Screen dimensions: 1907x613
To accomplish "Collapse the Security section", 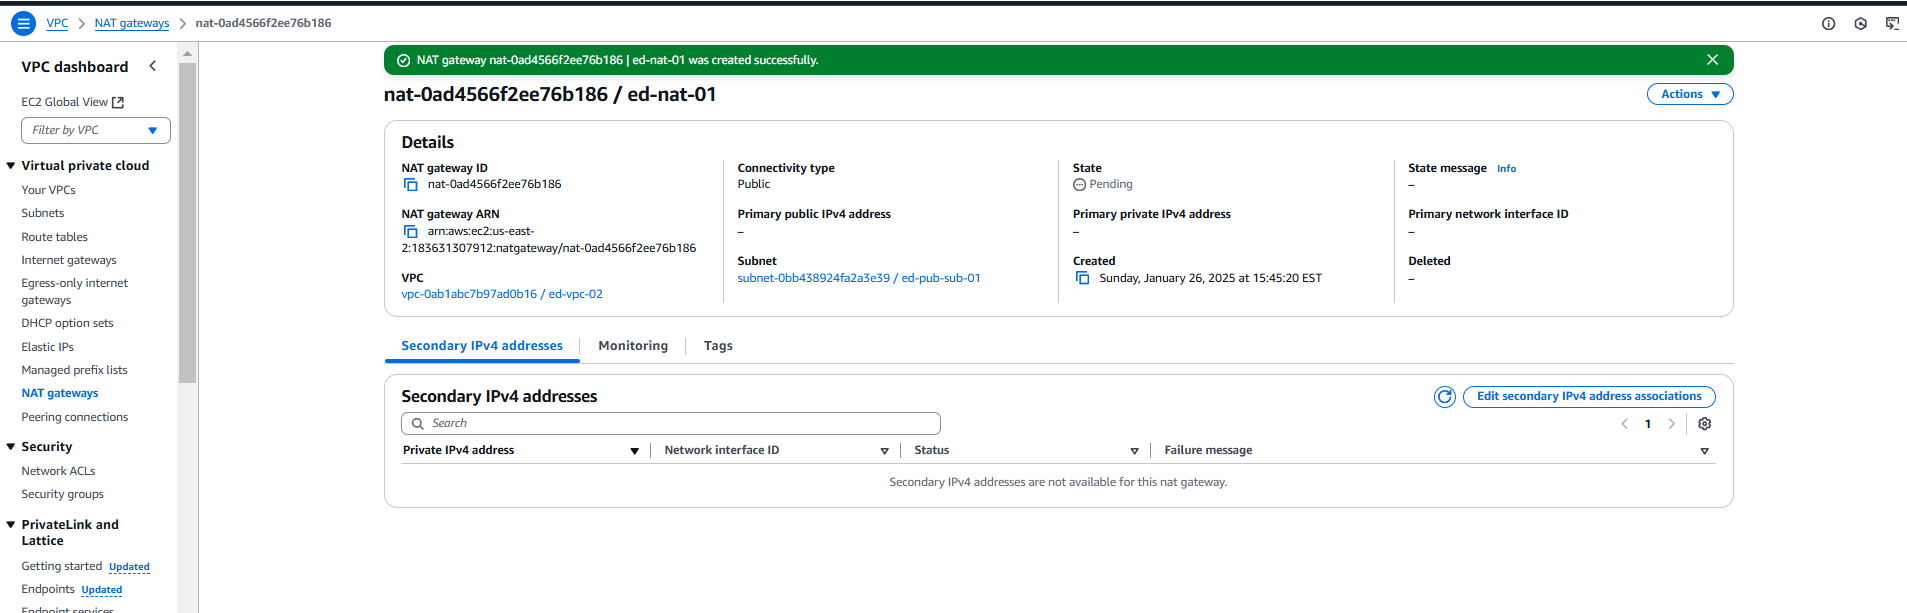I will [x=11, y=447].
